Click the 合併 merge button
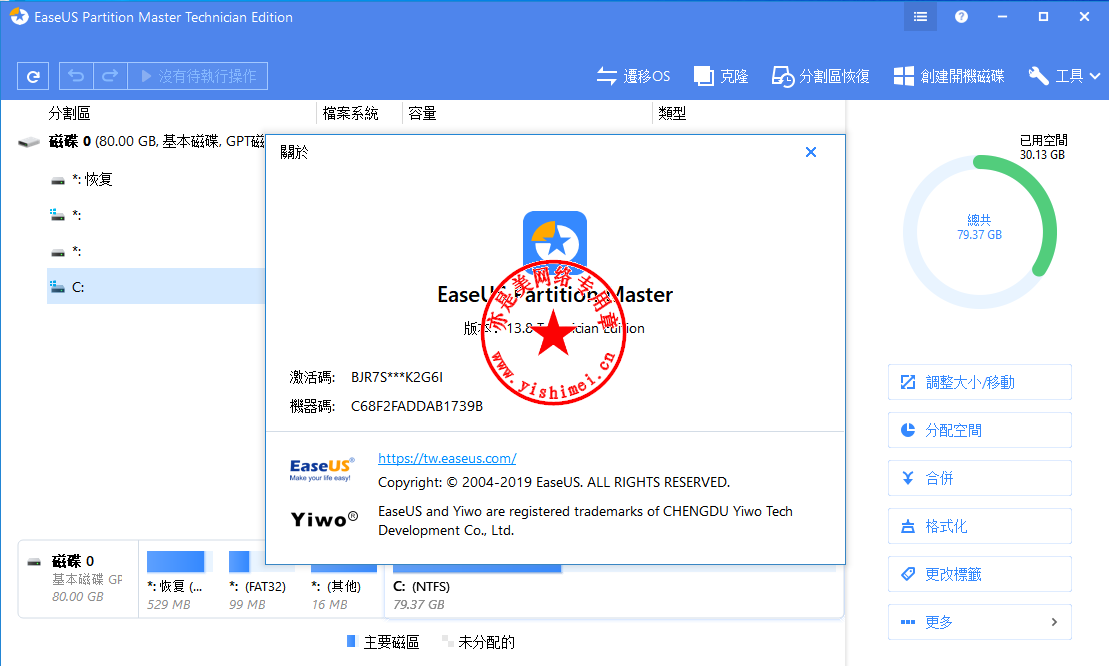 pyautogui.click(x=980, y=479)
